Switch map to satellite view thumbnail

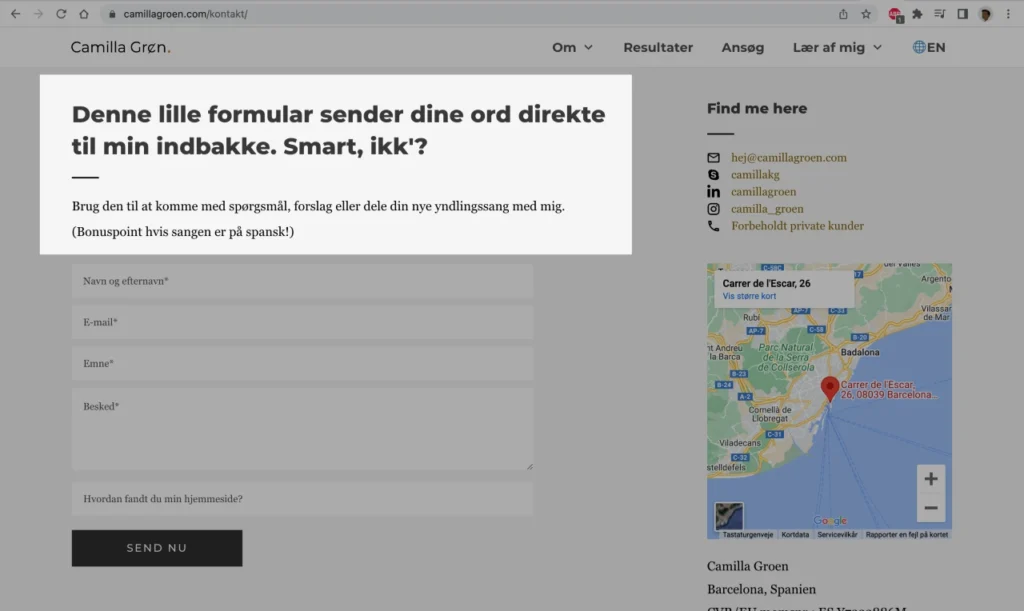click(x=729, y=515)
